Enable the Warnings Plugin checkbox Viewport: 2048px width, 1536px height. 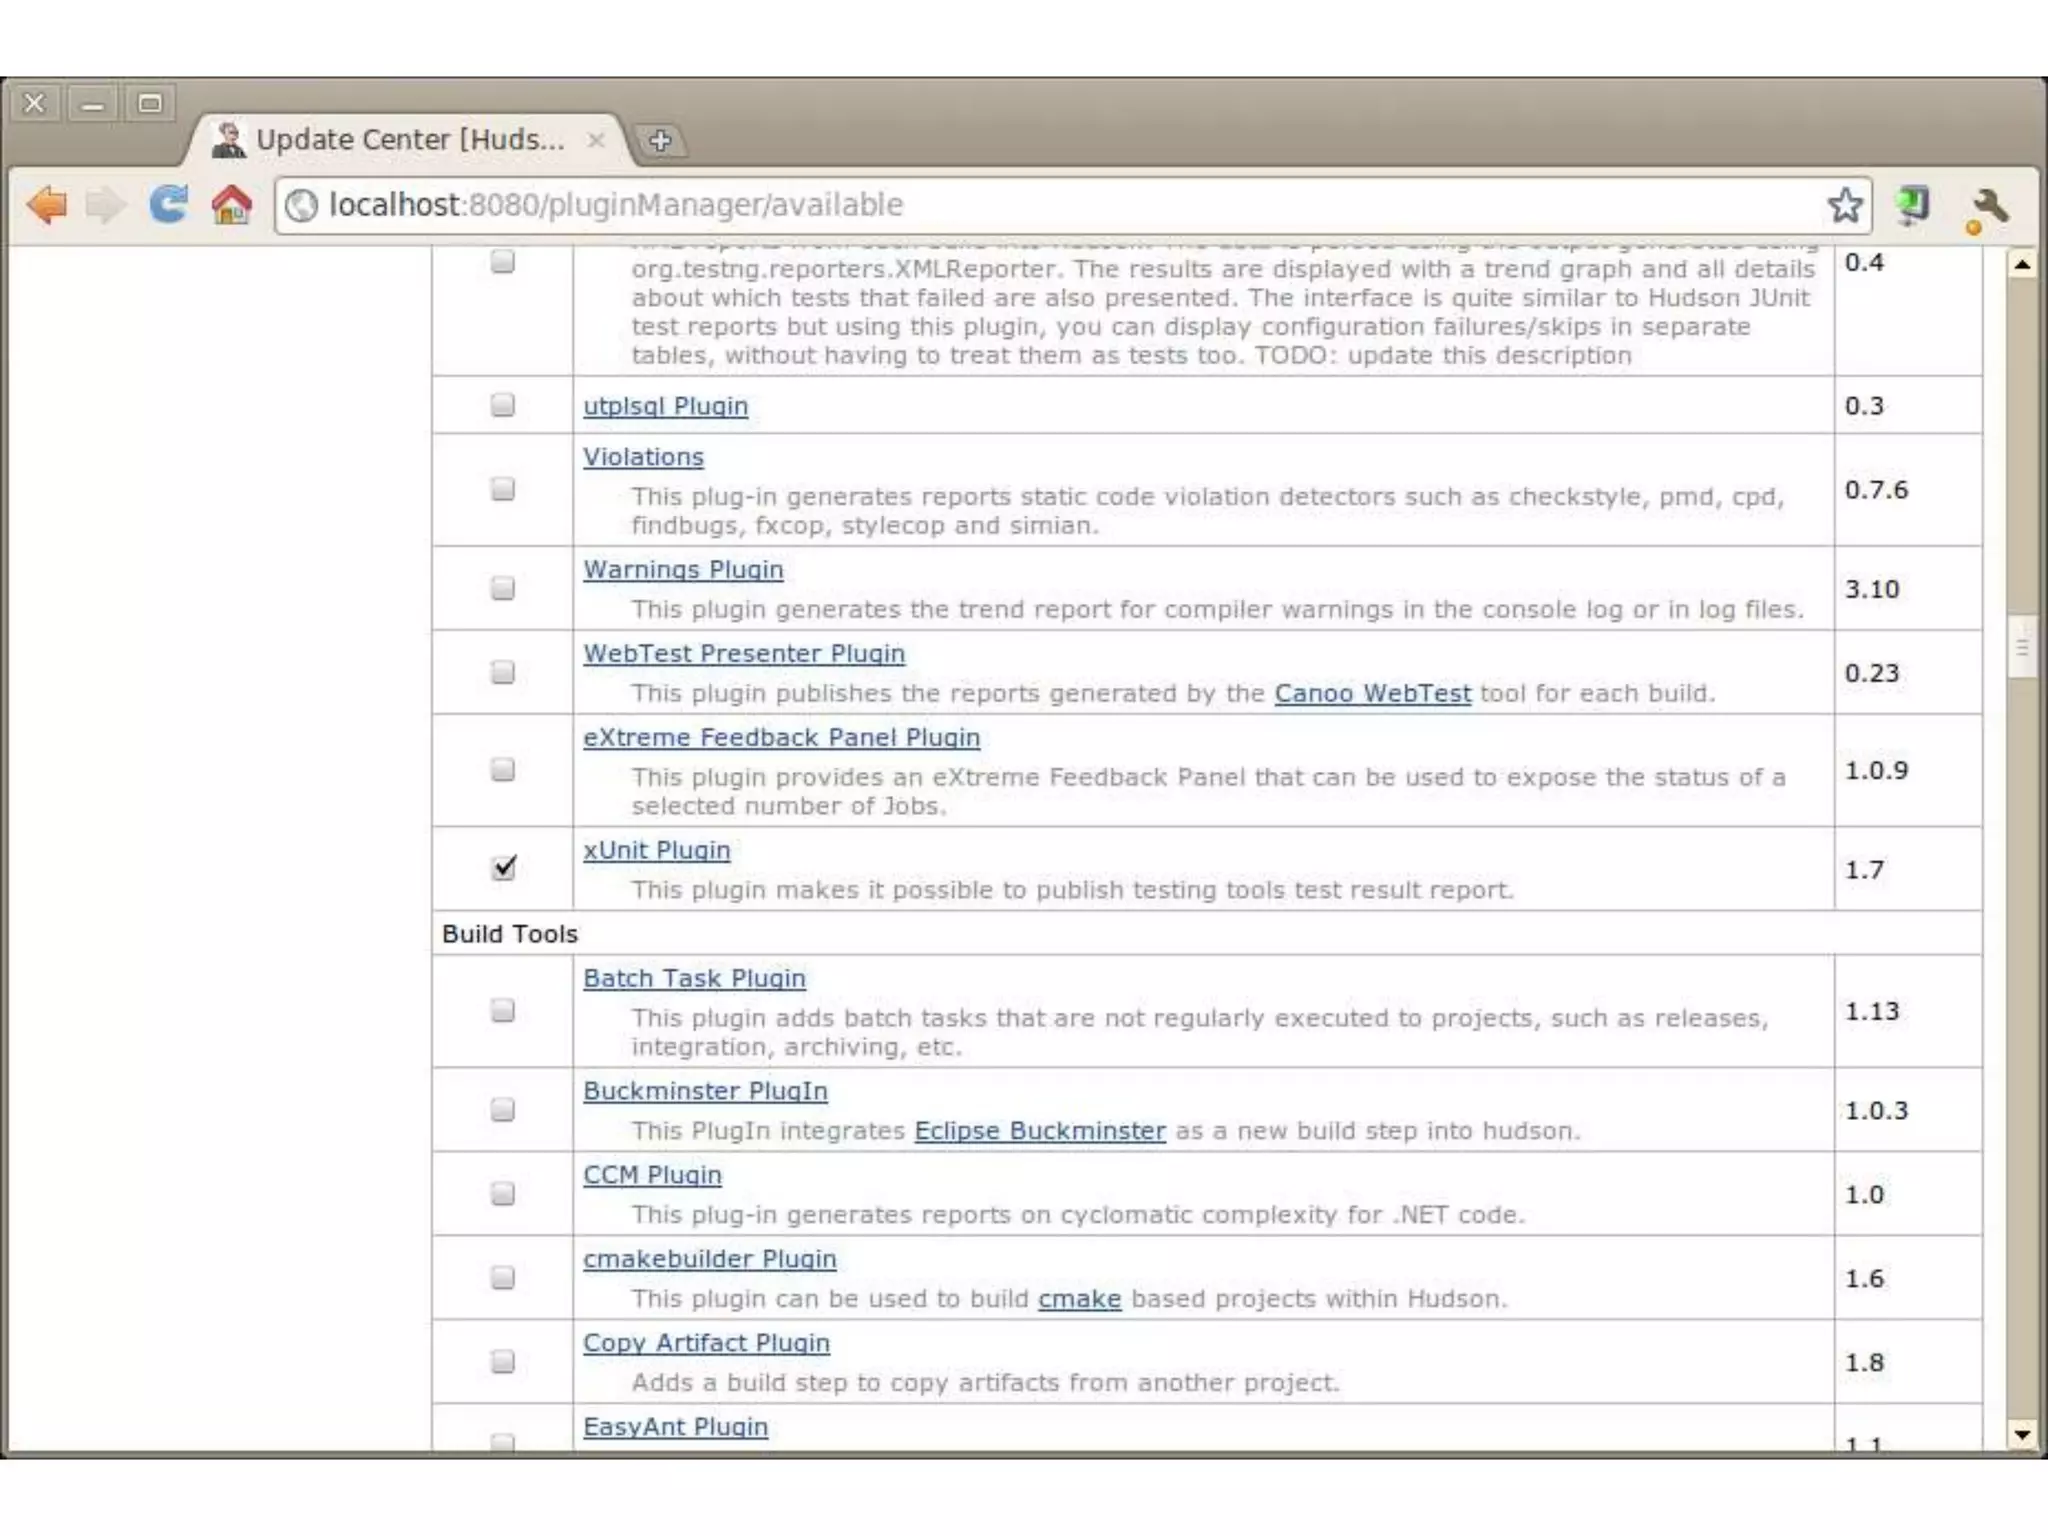tap(503, 588)
